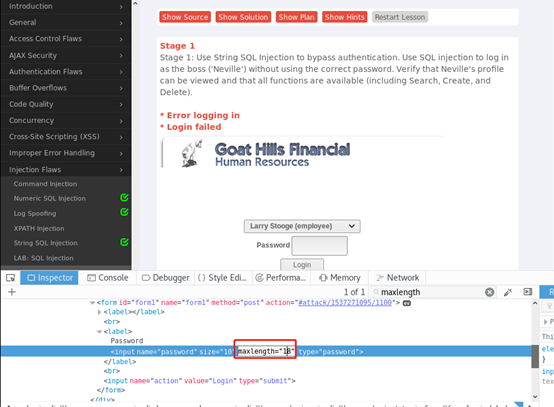Click the Restart Lesson button
The width and height of the screenshot is (554, 407).
click(400, 17)
